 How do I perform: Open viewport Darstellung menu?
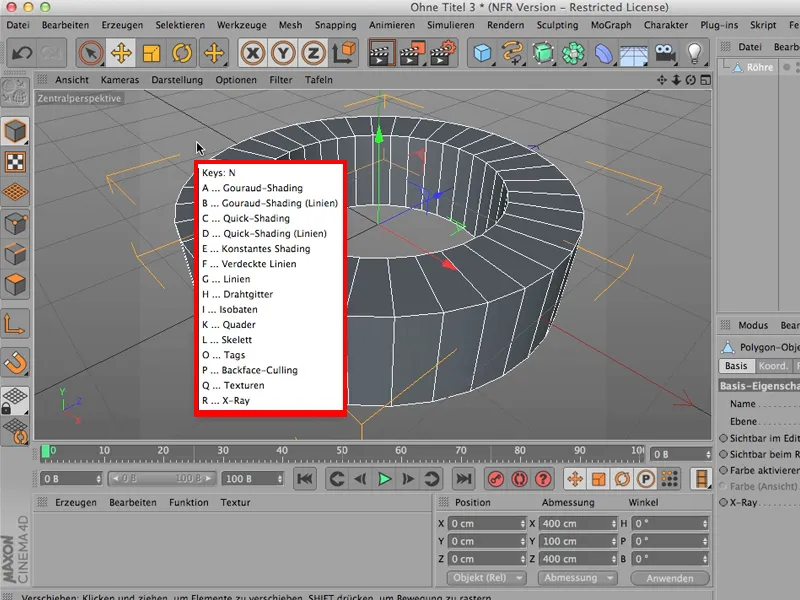click(x=177, y=80)
